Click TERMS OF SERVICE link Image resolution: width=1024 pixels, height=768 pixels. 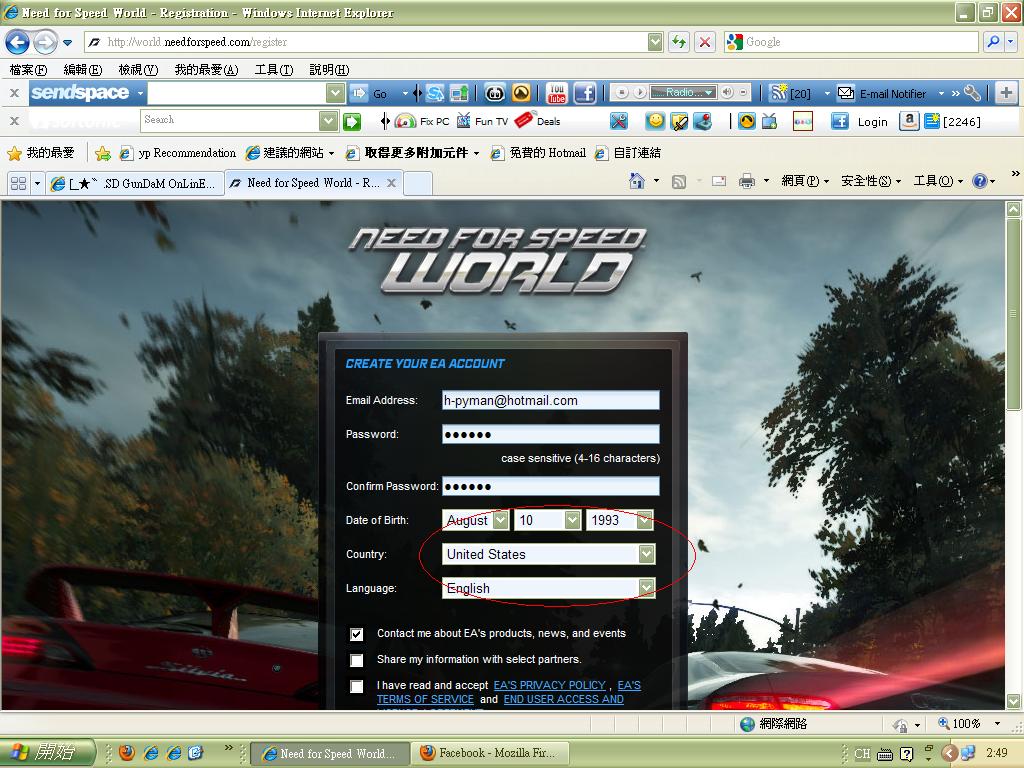[x=425, y=699]
